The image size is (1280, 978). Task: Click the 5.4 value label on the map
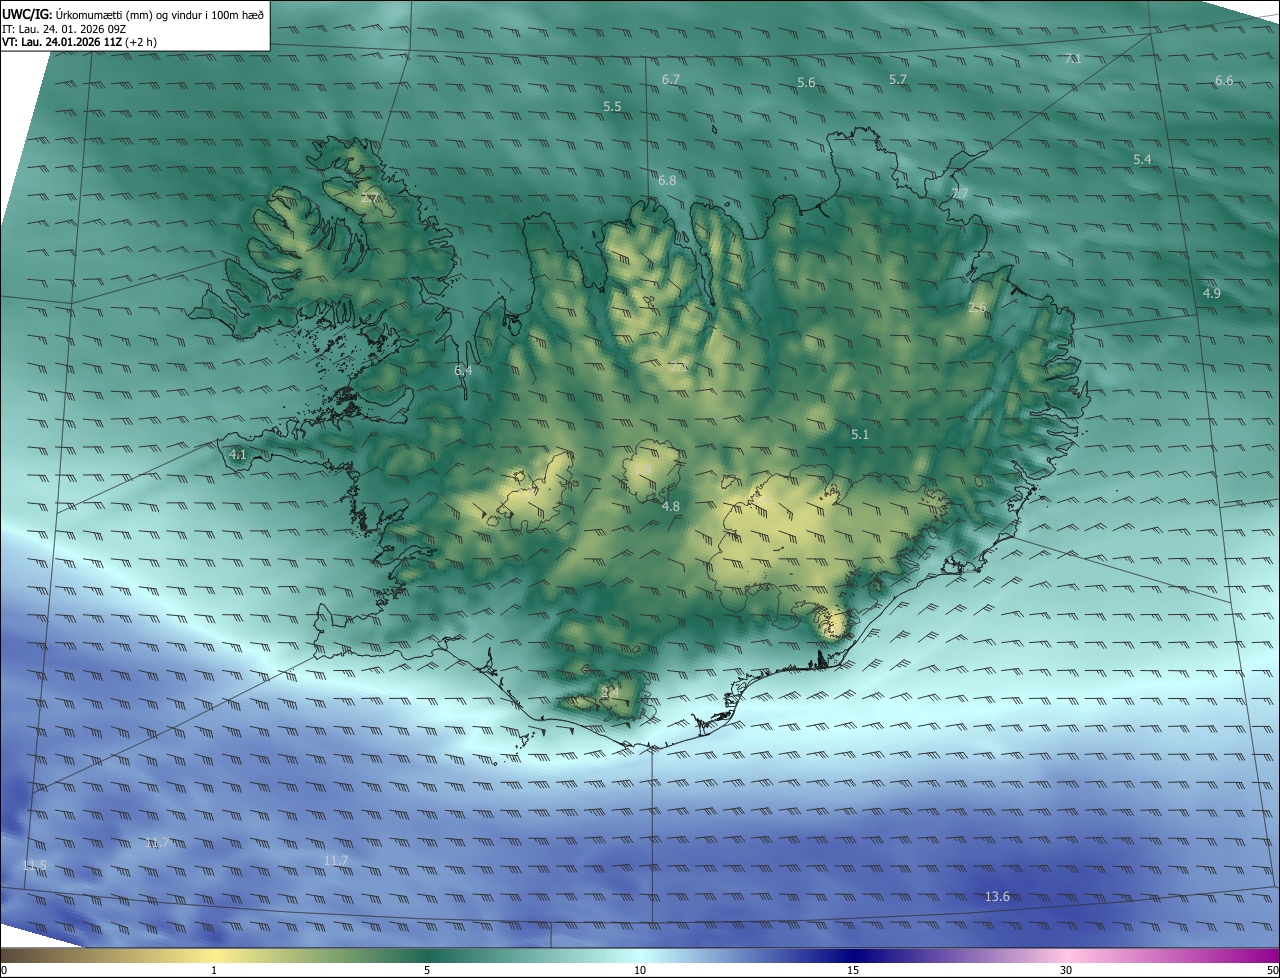click(1142, 160)
